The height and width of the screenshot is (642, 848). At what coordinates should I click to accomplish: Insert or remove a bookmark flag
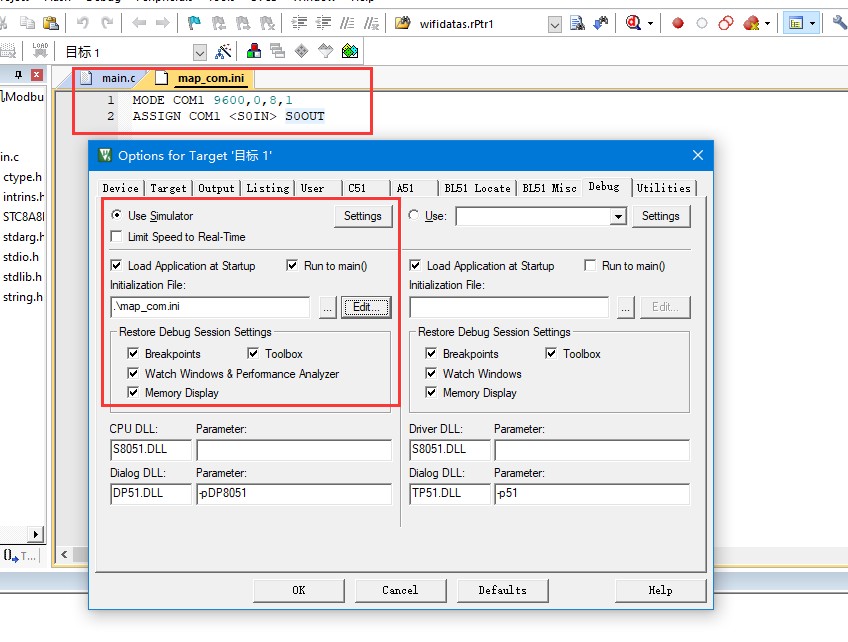[194, 23]
